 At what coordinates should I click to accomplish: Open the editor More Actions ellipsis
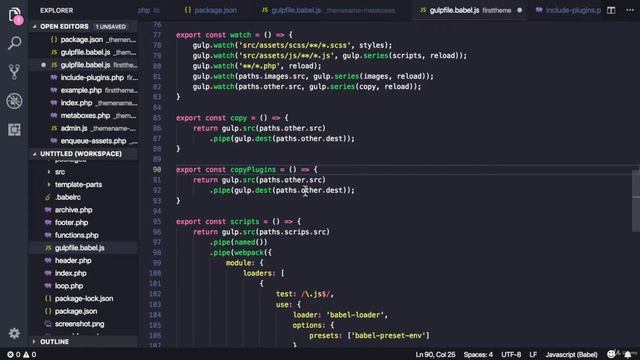pos(630,10)
